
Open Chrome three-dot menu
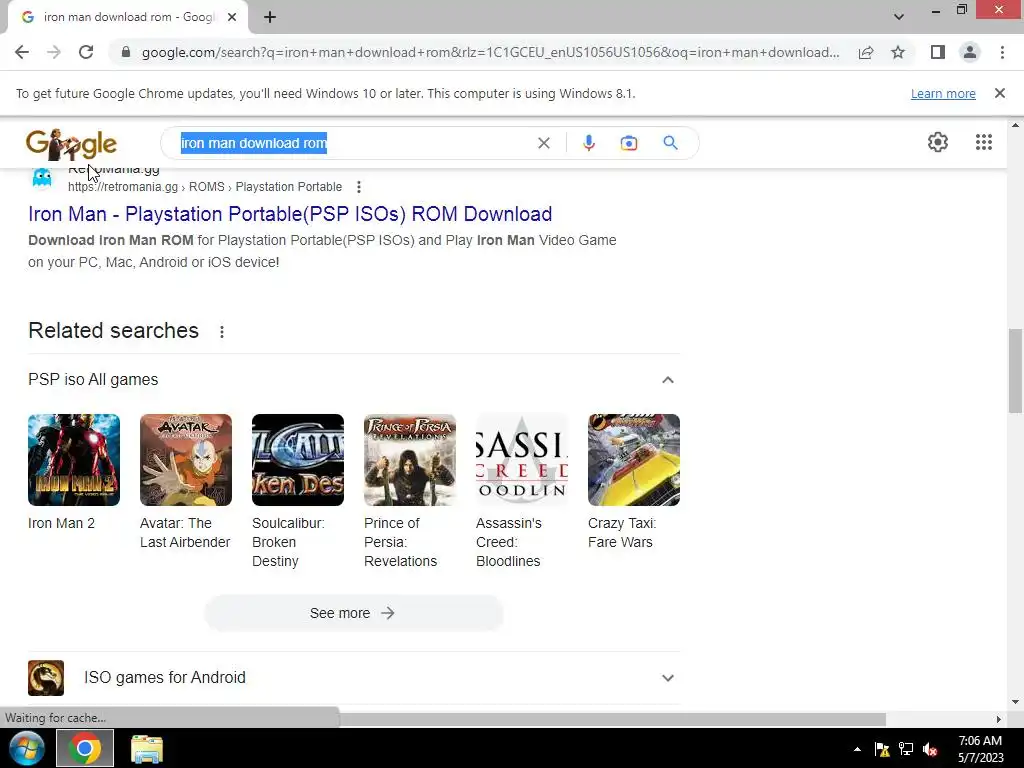pyautogui.click(x=1002, y=52)
